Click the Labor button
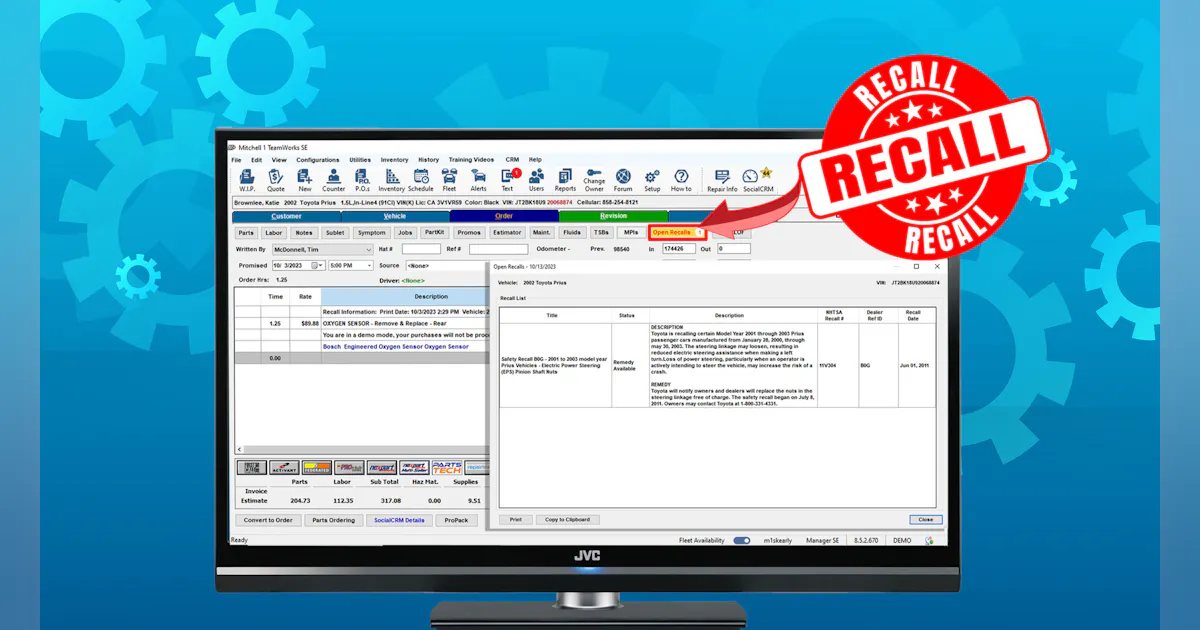 274,232
